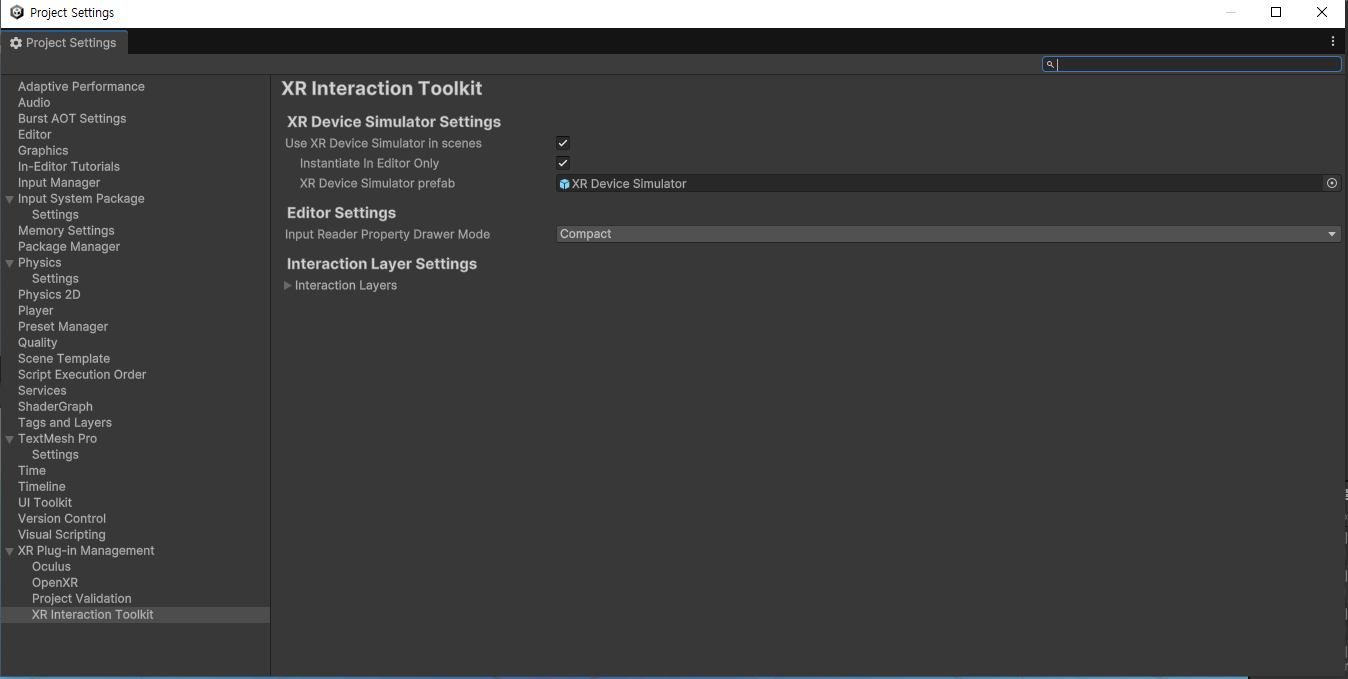Click the settings search input field

click(x=1192, y=64)
